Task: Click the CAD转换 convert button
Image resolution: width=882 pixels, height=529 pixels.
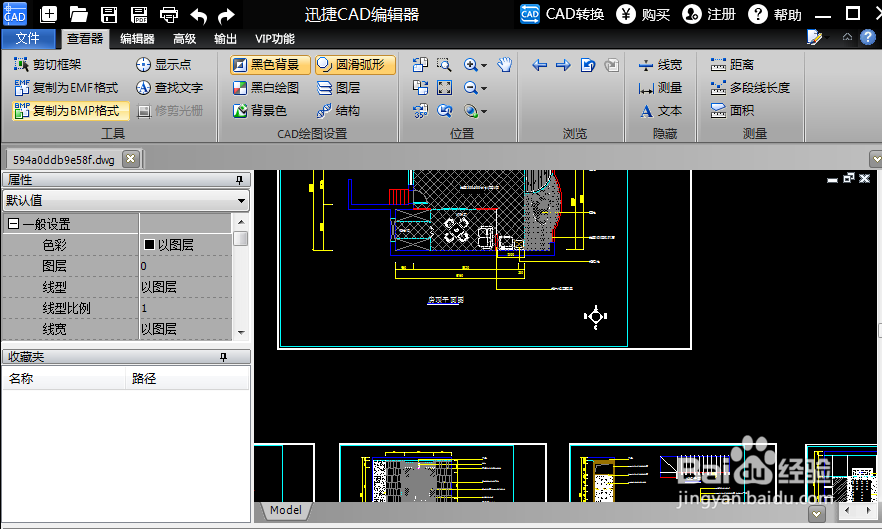Action: click(x=562, y=14)
